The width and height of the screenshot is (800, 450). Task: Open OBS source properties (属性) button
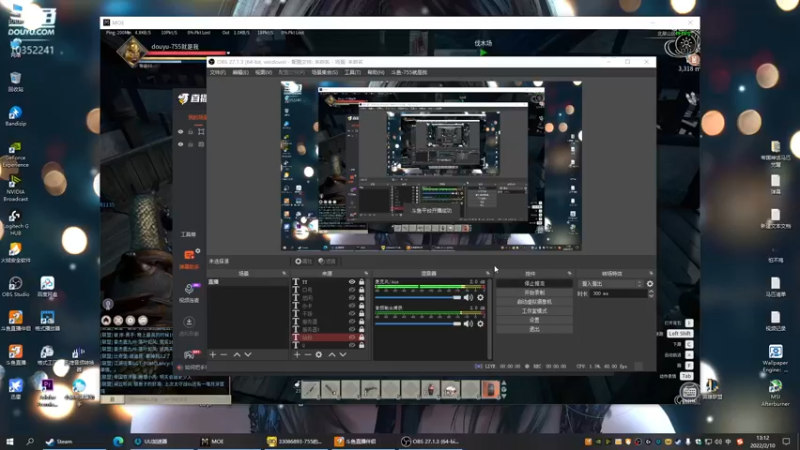303,261
